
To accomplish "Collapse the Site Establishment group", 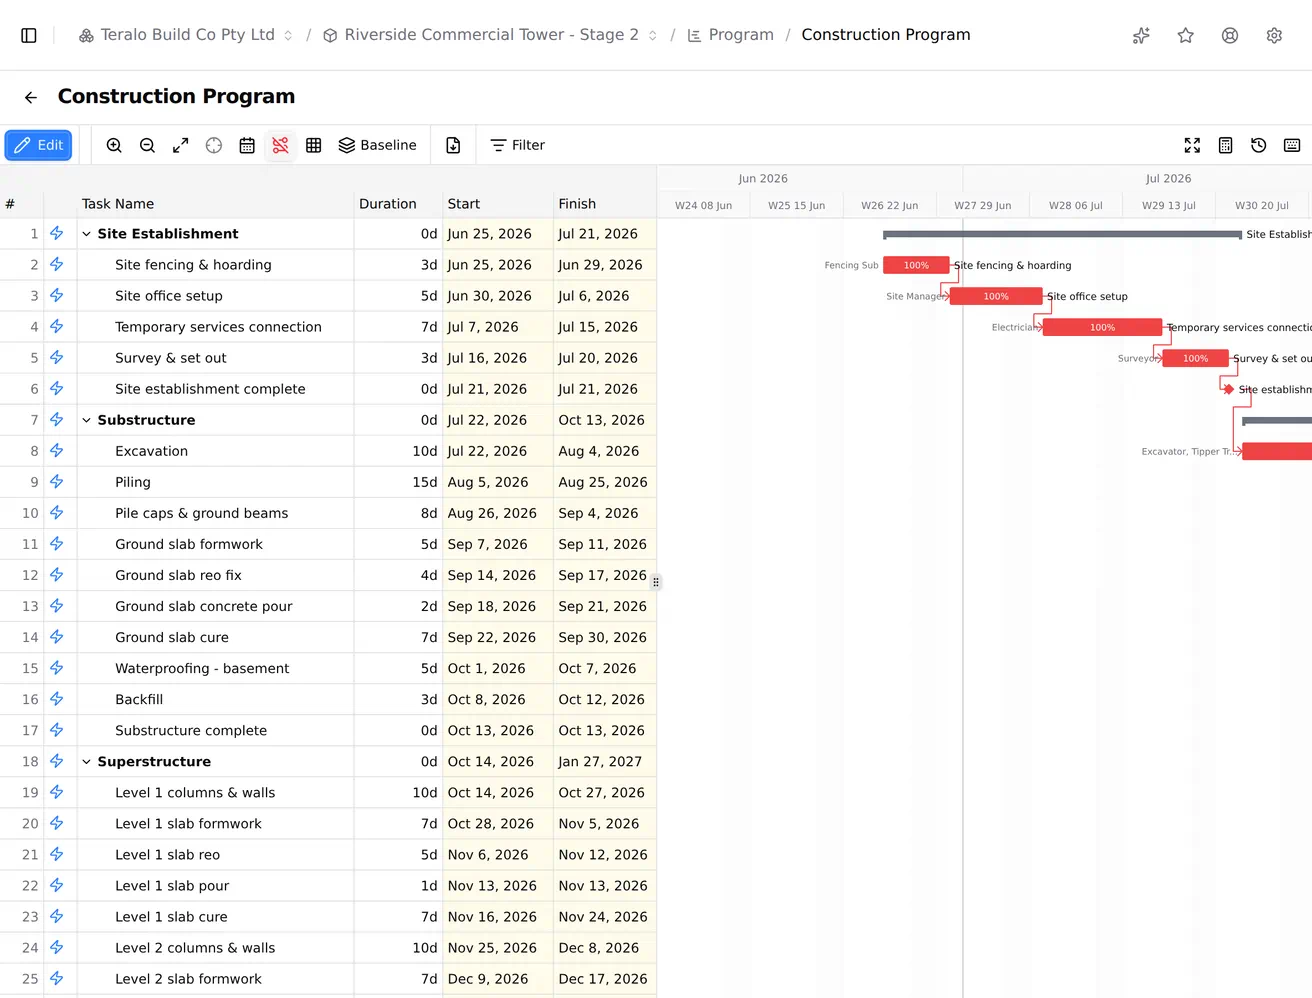I will pos(86,234).
